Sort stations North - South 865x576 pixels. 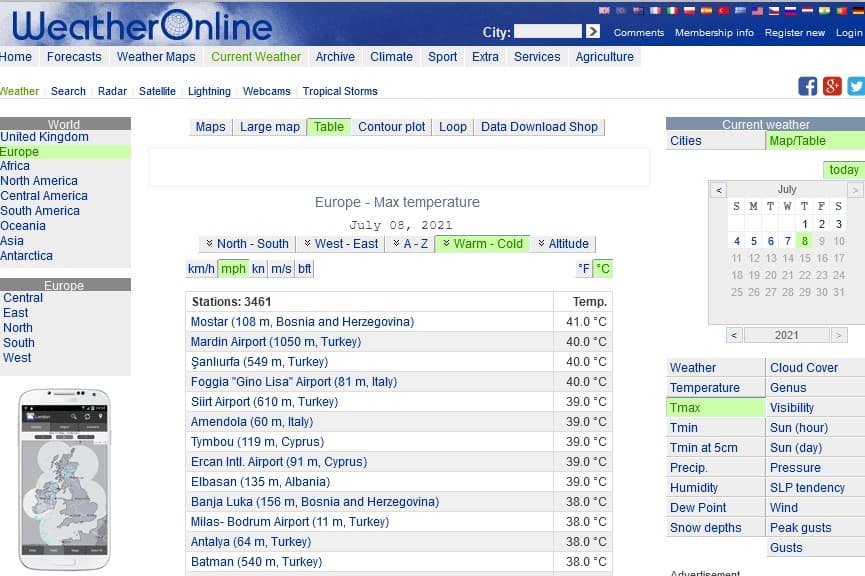tap(247, 244)
